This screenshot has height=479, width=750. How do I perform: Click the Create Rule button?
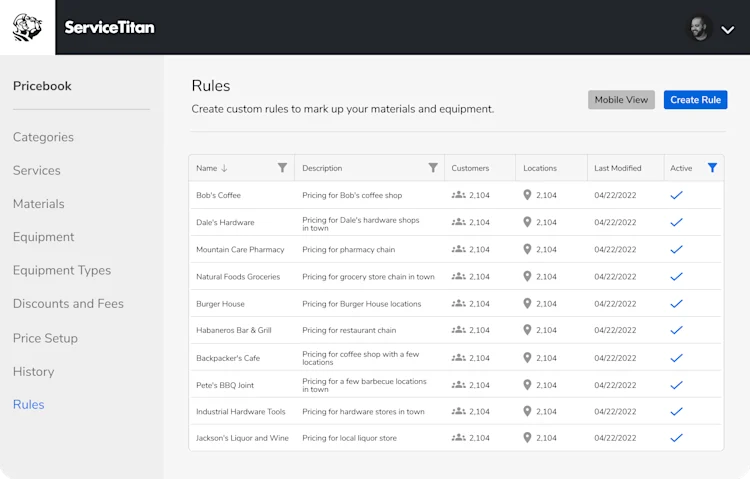695,100
